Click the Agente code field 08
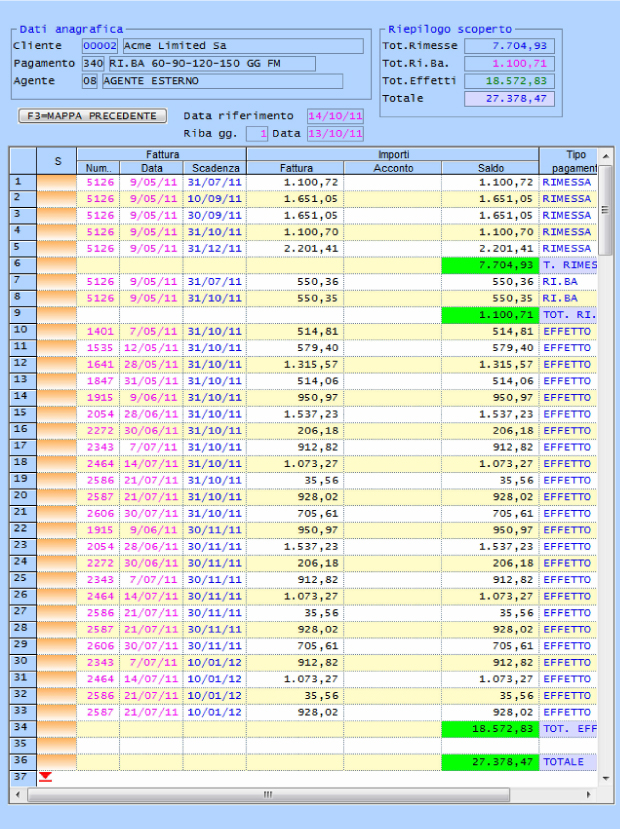620x829 pixels. point(90,81)
